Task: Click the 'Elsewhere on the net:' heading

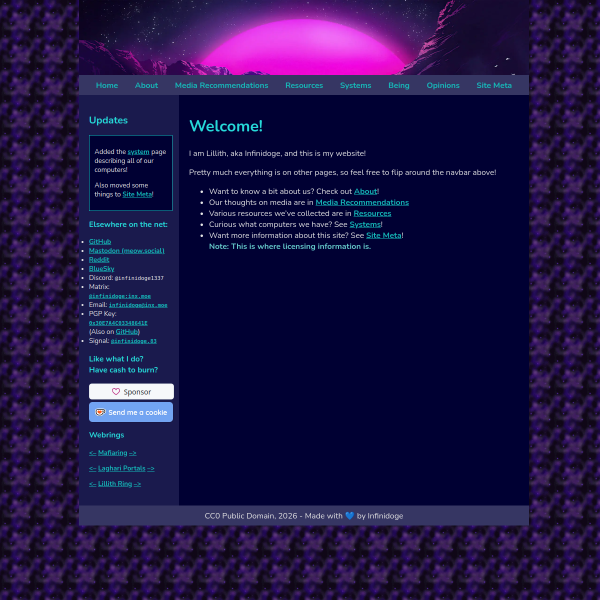Action: click(x=128, y=225)
